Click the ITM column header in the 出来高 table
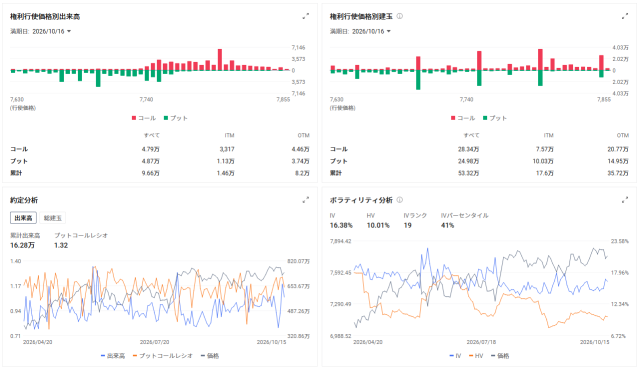 coord(229,136)
